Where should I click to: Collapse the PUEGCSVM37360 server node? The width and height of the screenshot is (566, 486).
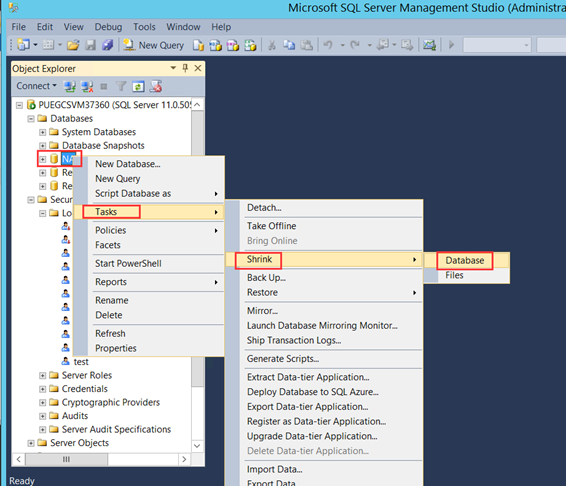tap(19, 105)
